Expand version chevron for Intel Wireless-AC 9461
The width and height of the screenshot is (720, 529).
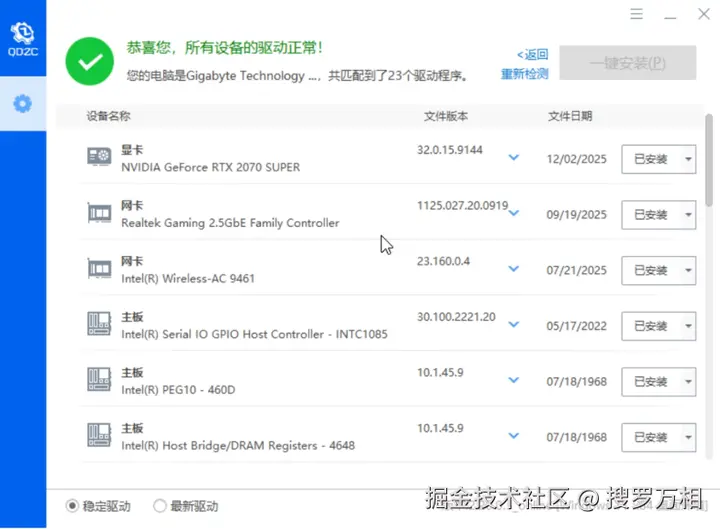click(514, 269)
